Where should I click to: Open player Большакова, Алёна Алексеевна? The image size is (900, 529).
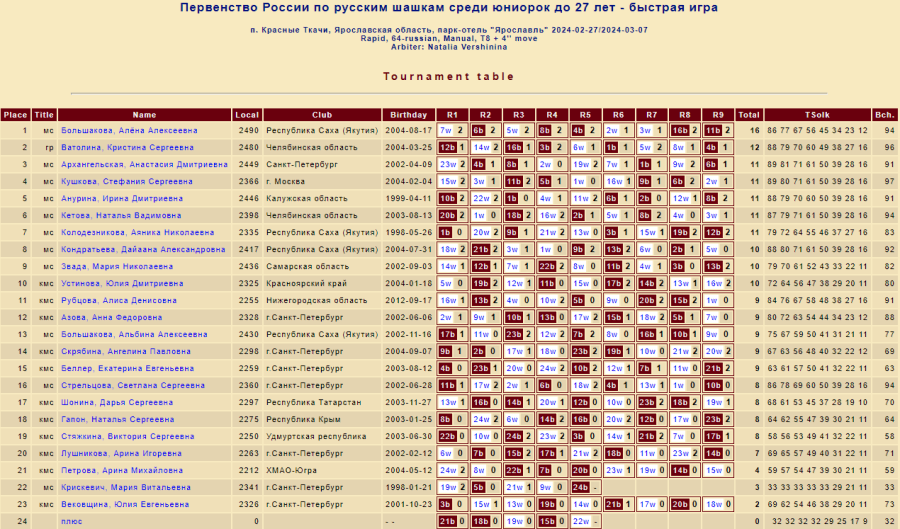(129, 130)
